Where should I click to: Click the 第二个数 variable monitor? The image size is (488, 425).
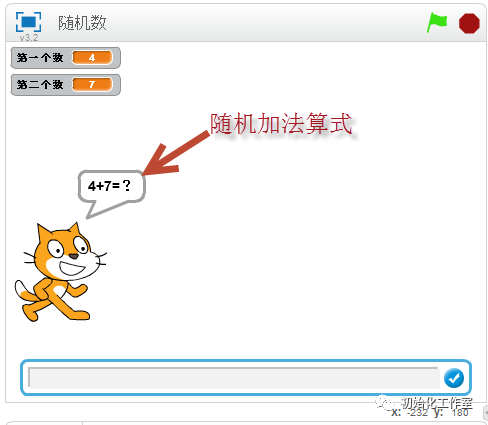tap(66, 85)
